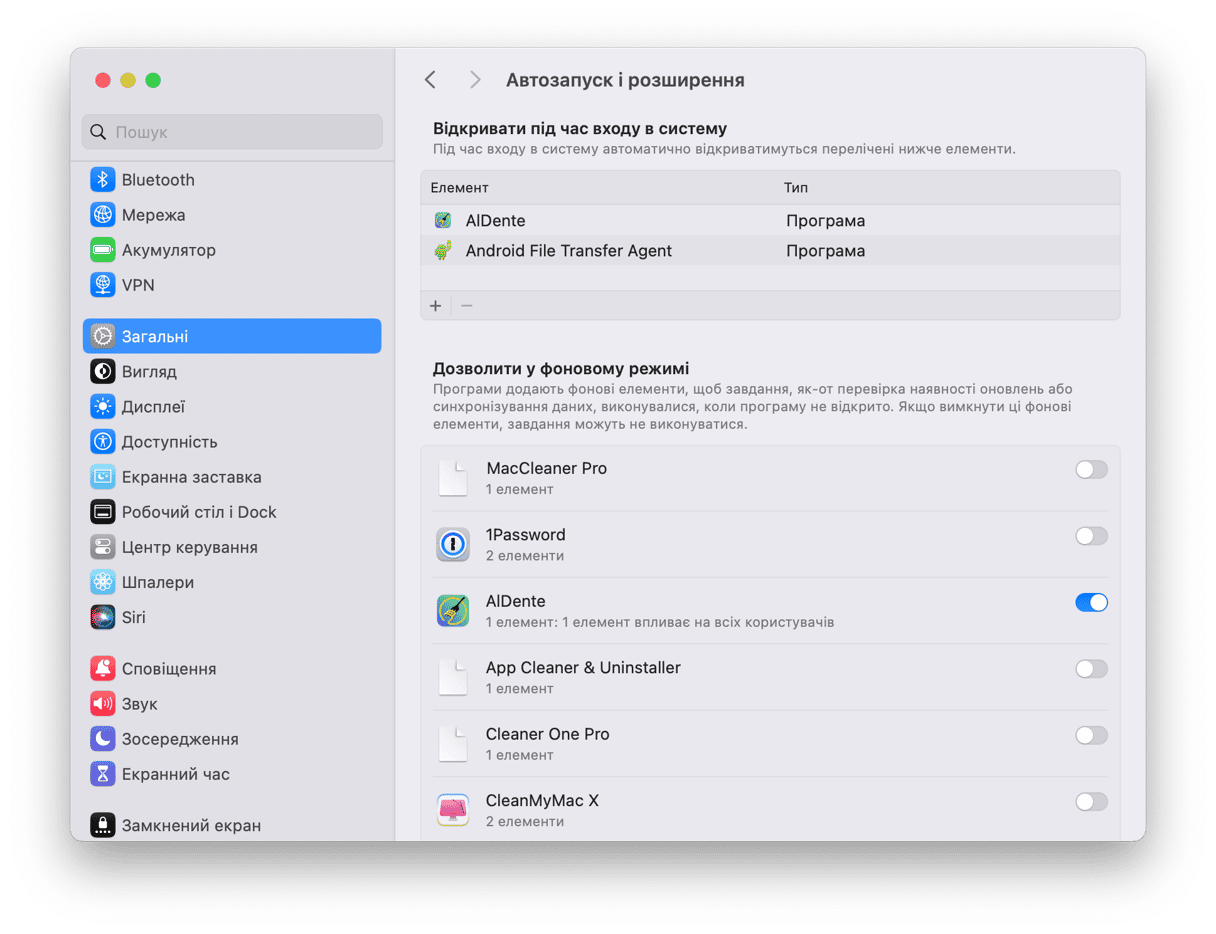Click the Центр керування icon
Screen dimensions: 1216x934
[103, 547]
